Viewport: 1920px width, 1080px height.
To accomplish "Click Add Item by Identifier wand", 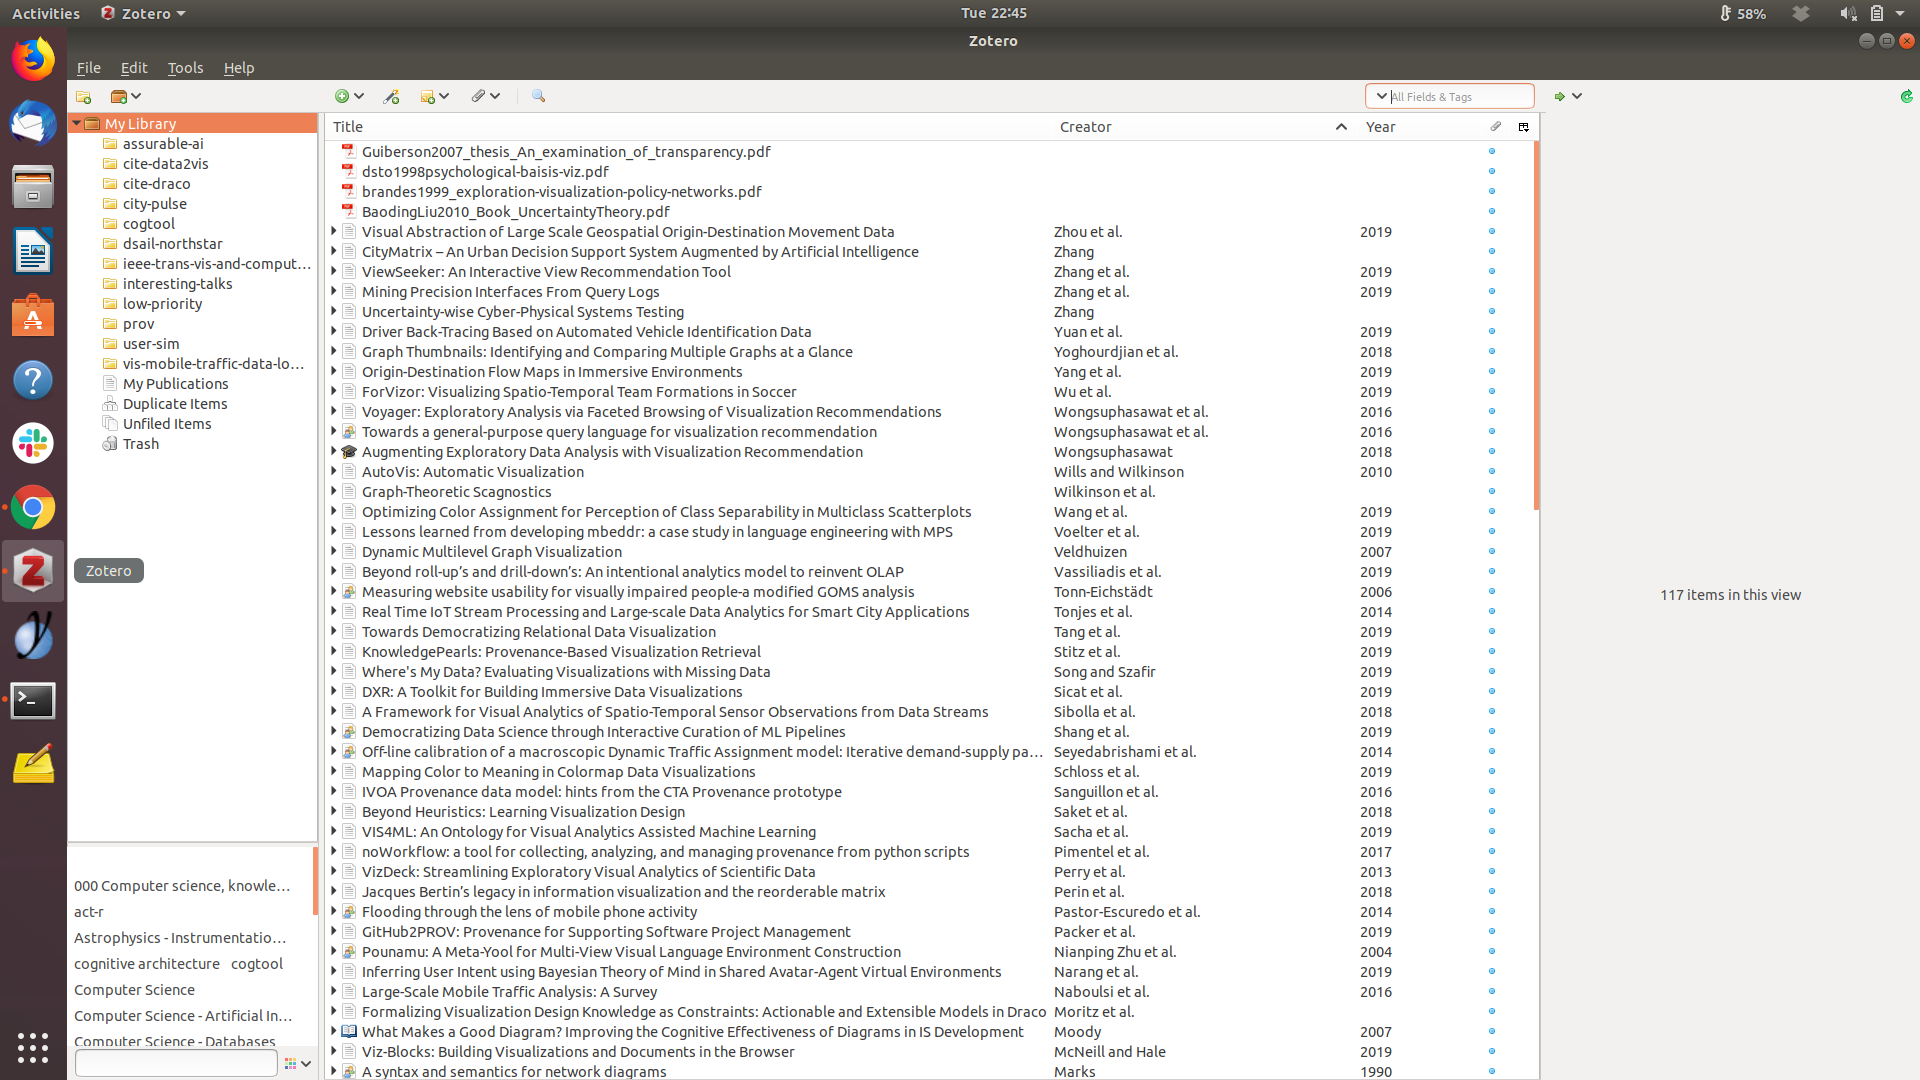I will pos(391,97).
